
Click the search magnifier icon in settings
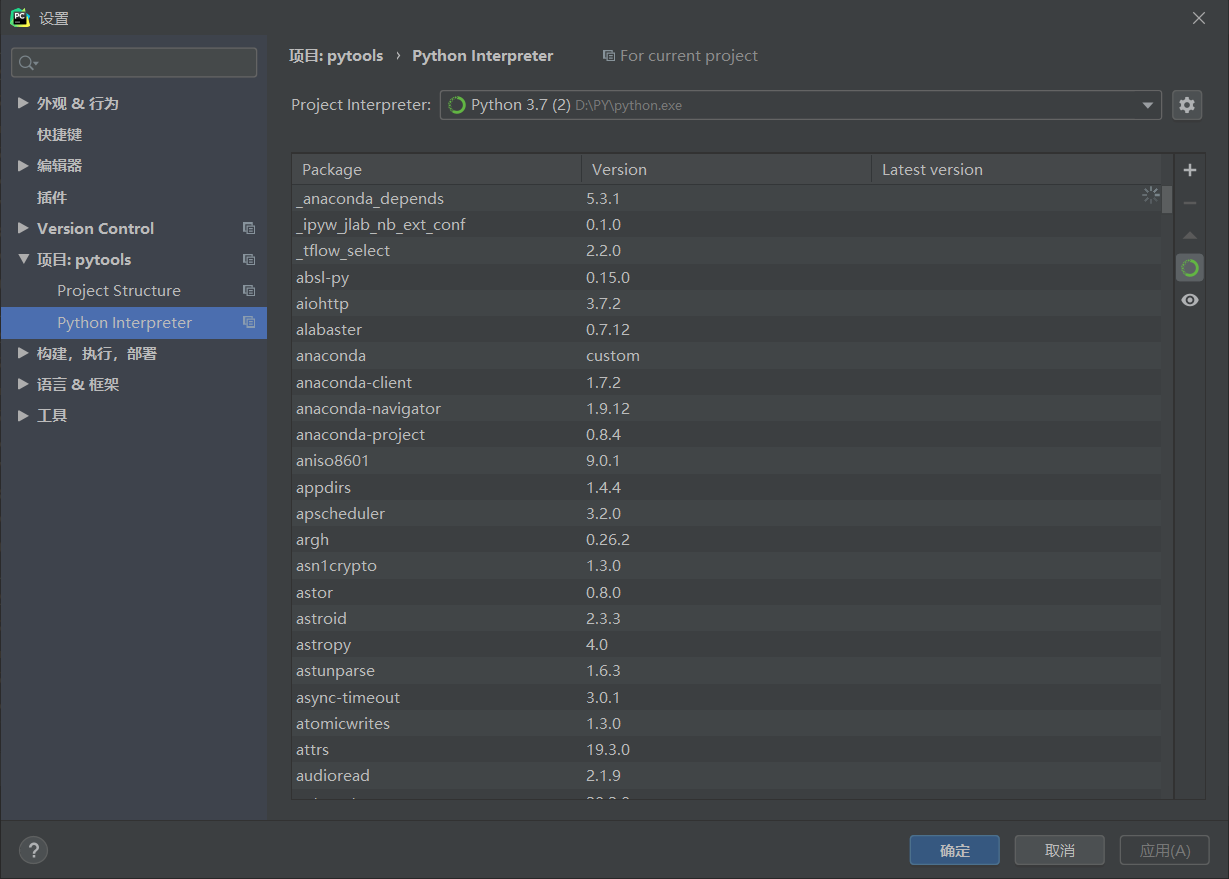27,63
